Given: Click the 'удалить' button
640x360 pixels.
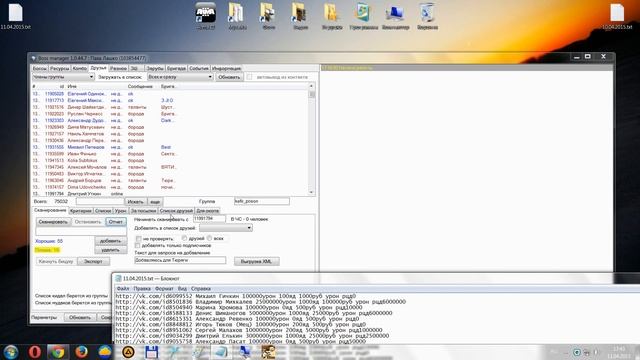Looking at the screenshot, I should coord(110,250).
